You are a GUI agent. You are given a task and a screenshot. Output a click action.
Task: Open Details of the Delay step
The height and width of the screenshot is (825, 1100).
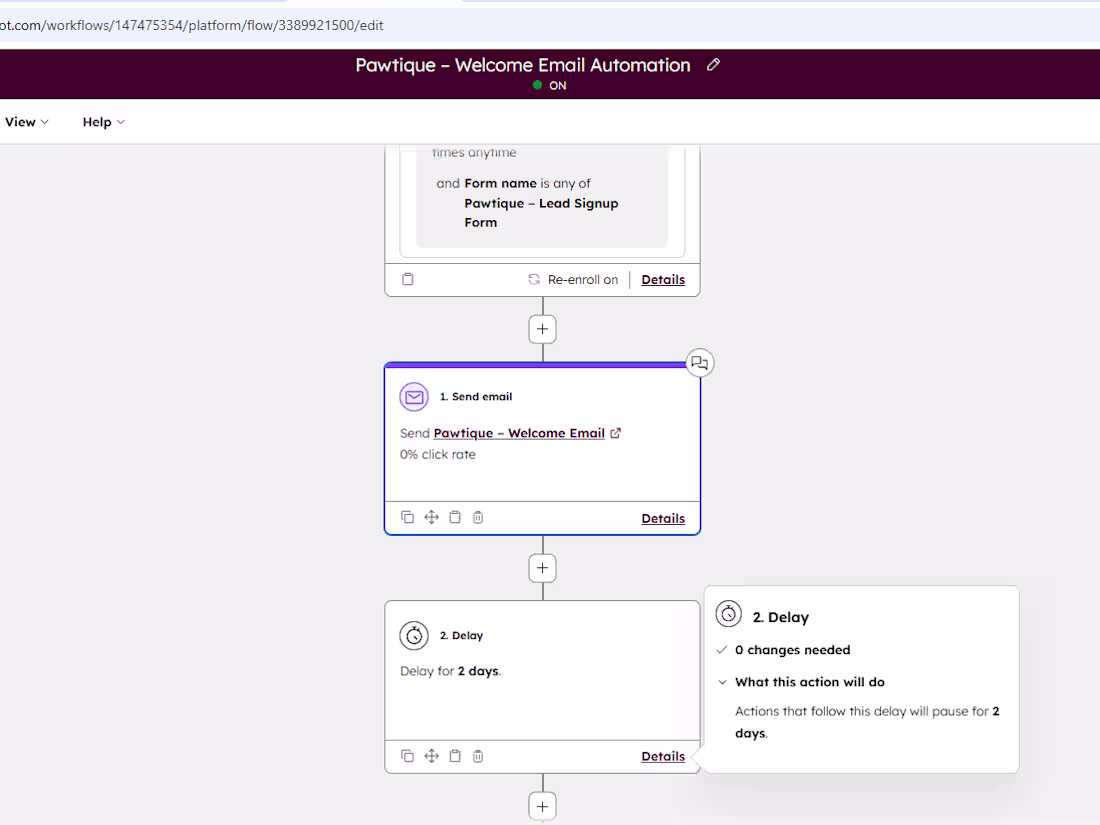[663, 756]
